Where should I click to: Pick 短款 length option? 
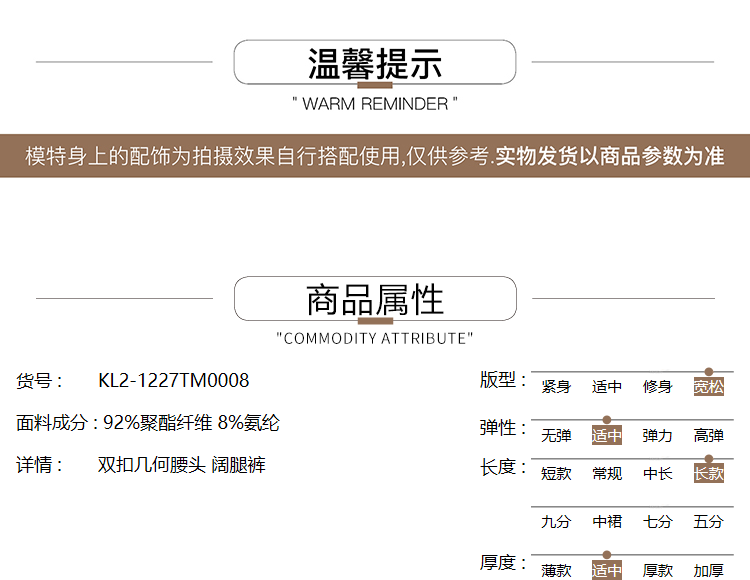pos(556,474)
